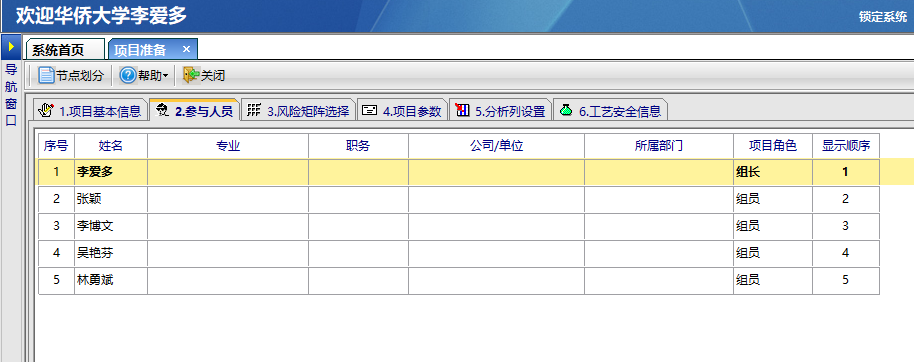Click the 导航窗口 side panel label
914x362 pixels.
coord(10,95)
